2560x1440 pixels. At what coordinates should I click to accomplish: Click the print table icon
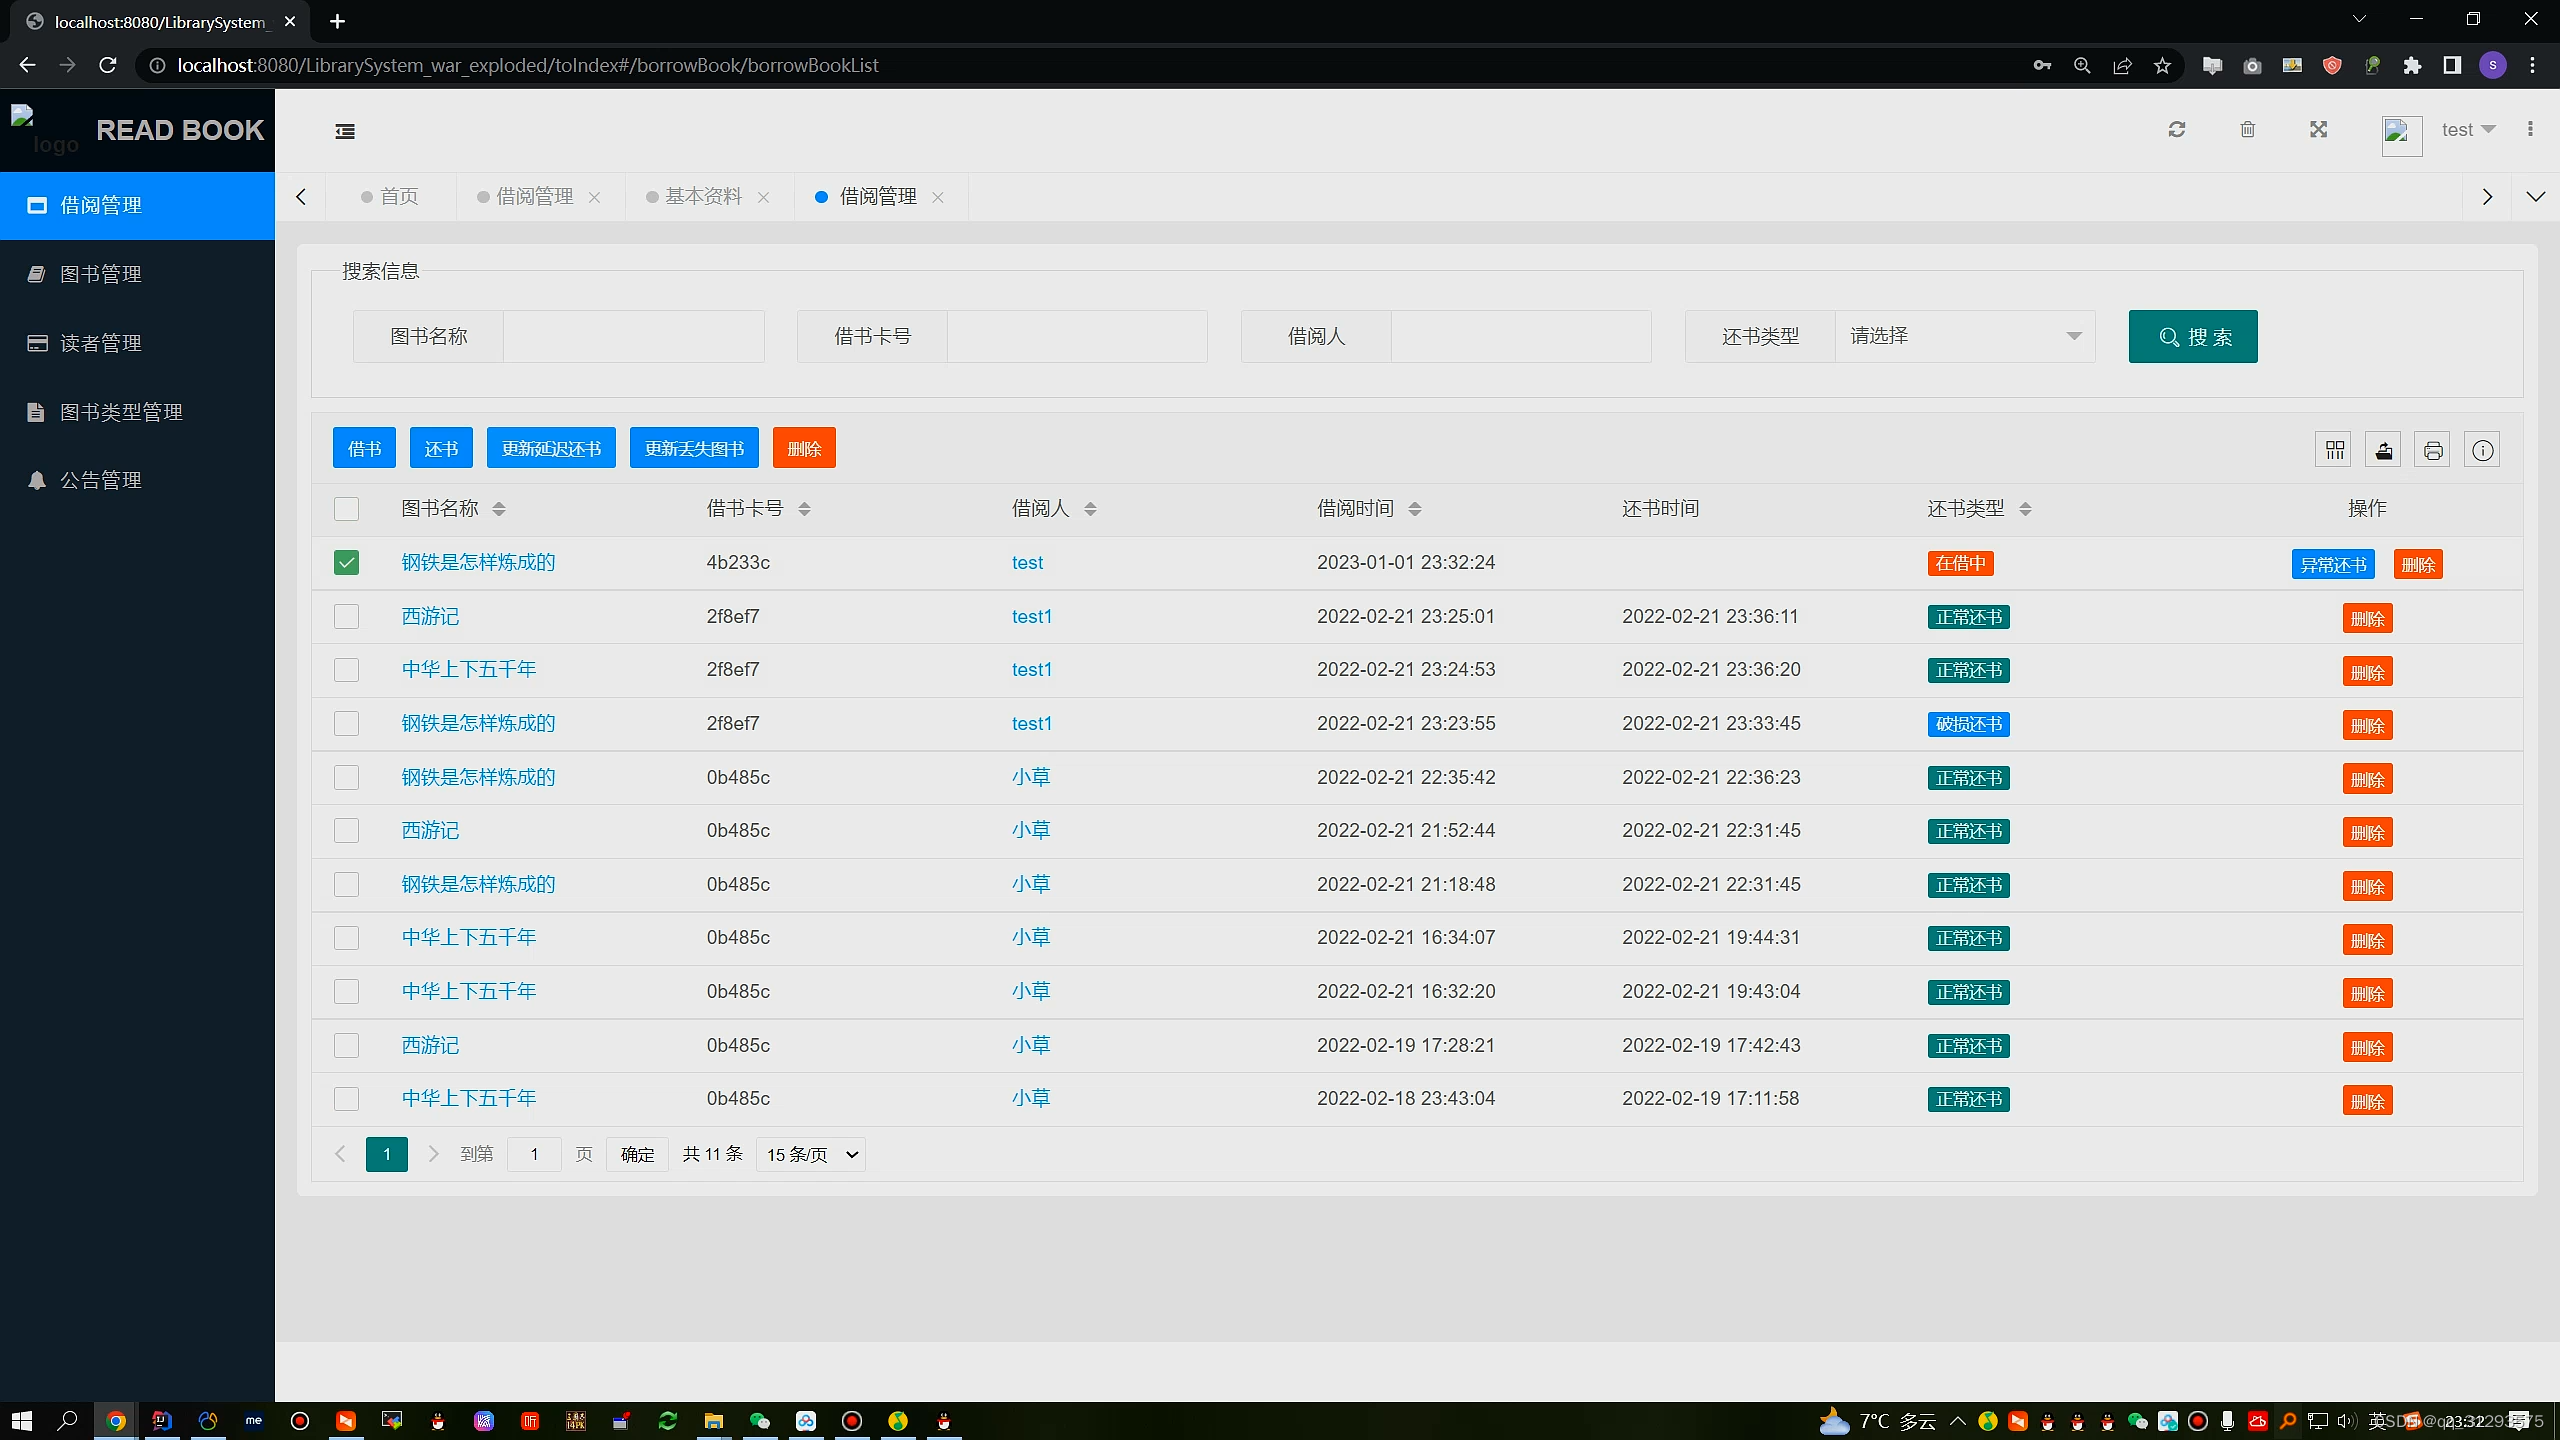click(2433, 450)
